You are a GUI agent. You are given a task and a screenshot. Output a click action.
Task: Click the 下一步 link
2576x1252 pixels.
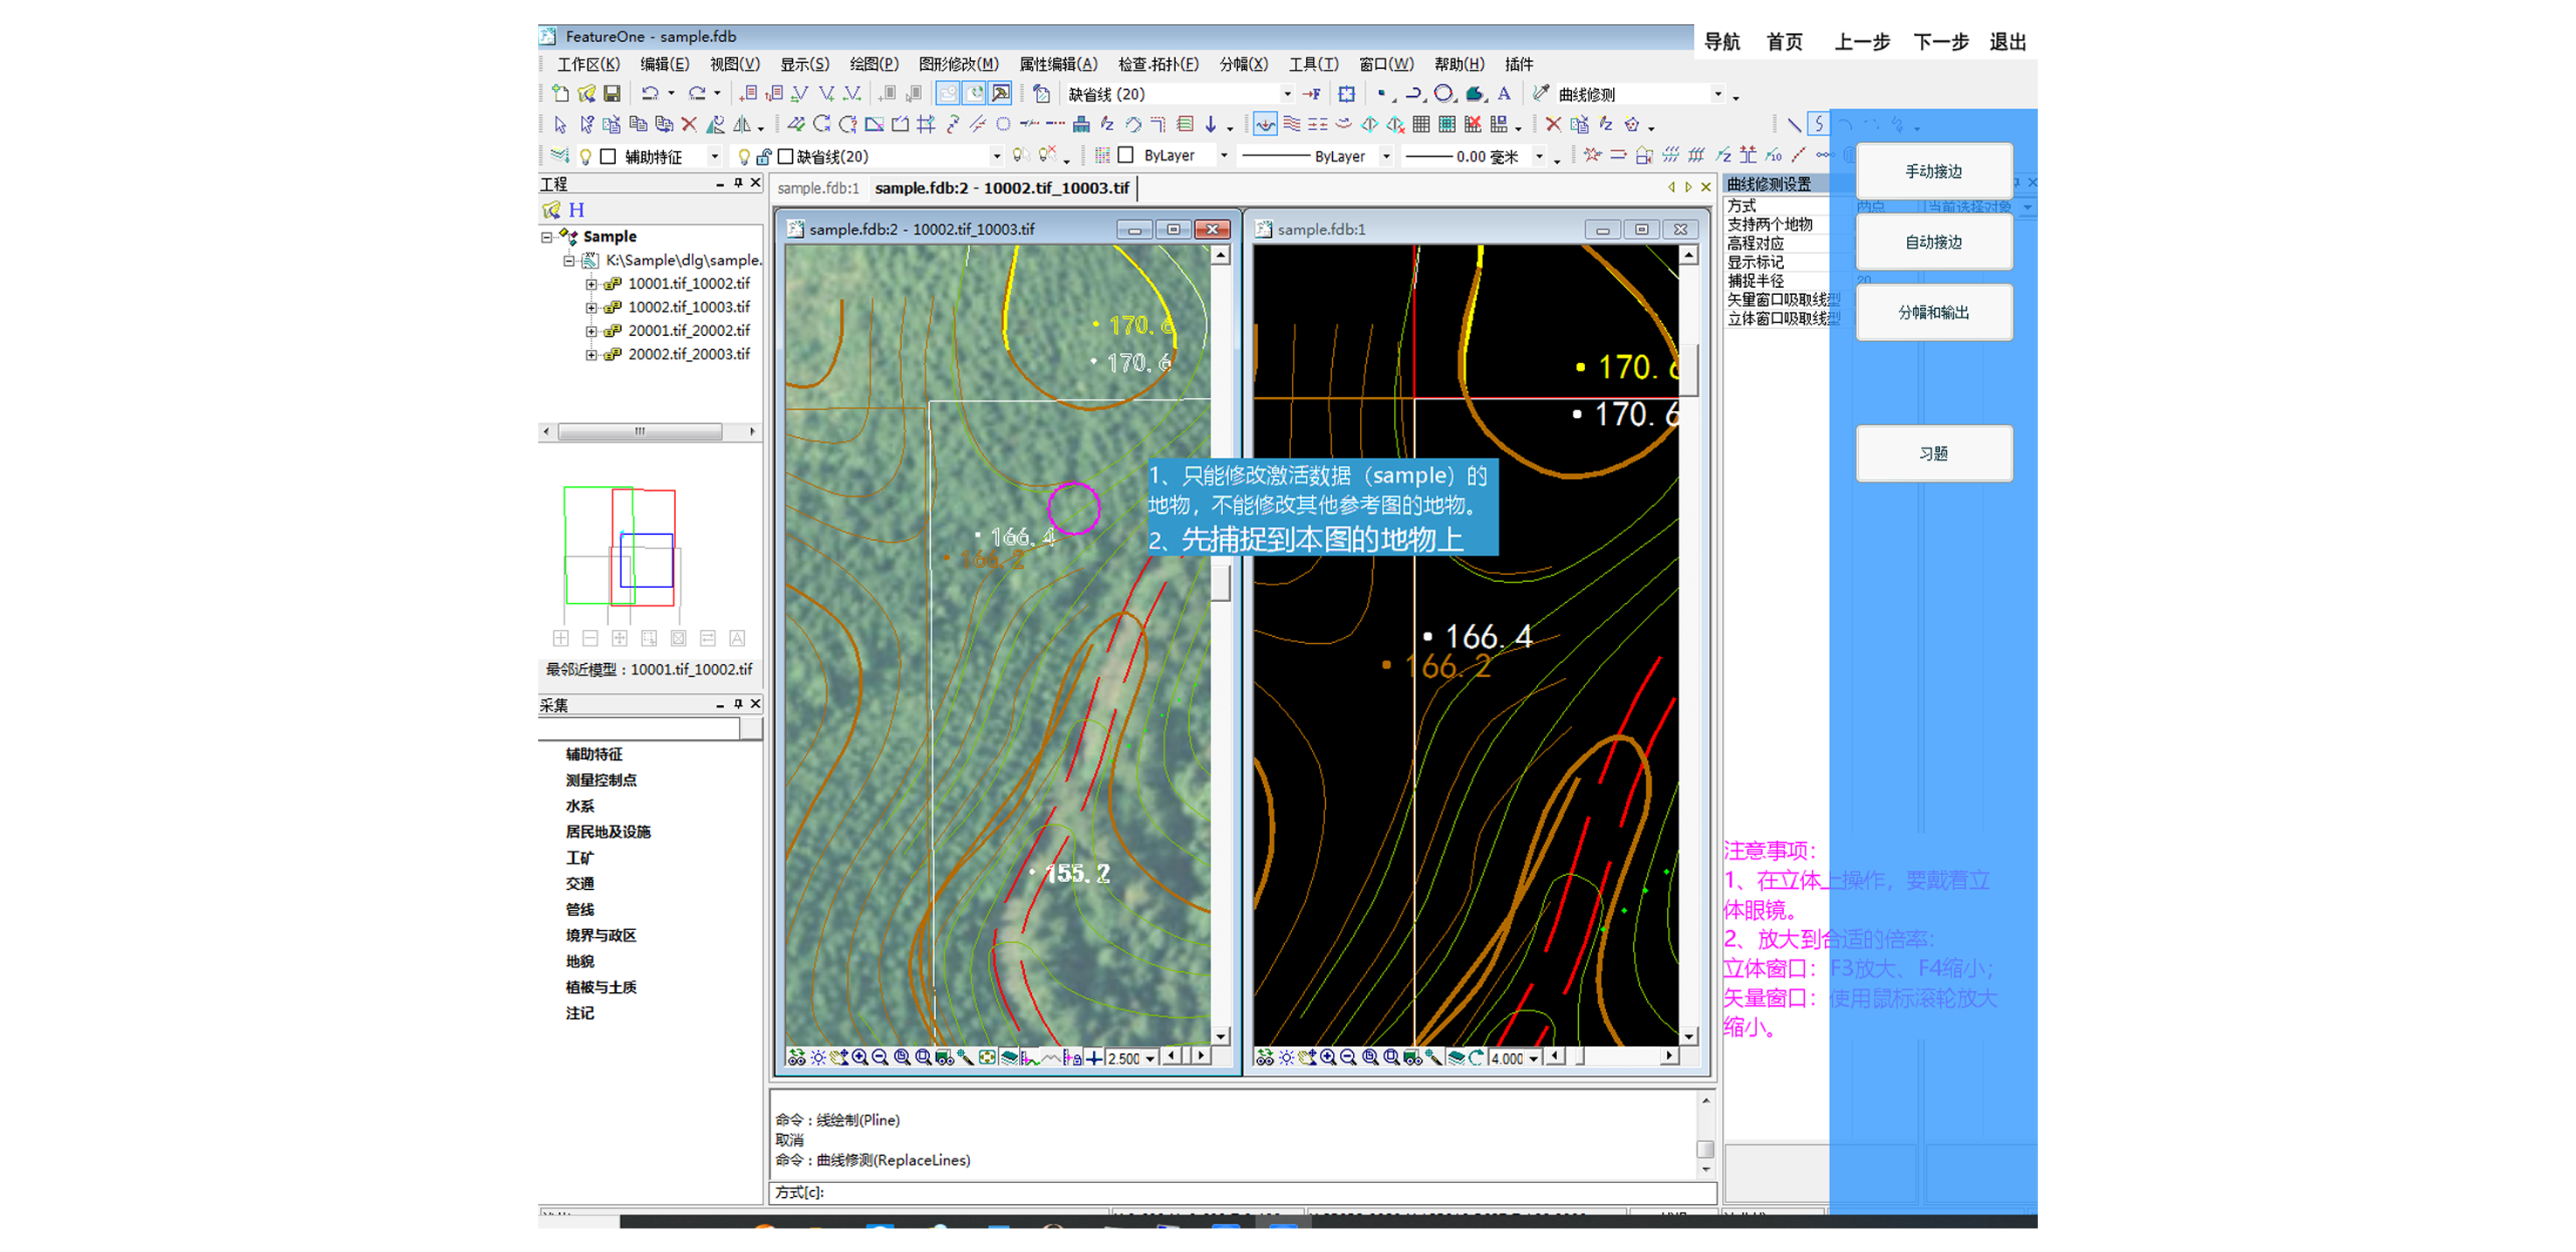tap(1940, 42)
